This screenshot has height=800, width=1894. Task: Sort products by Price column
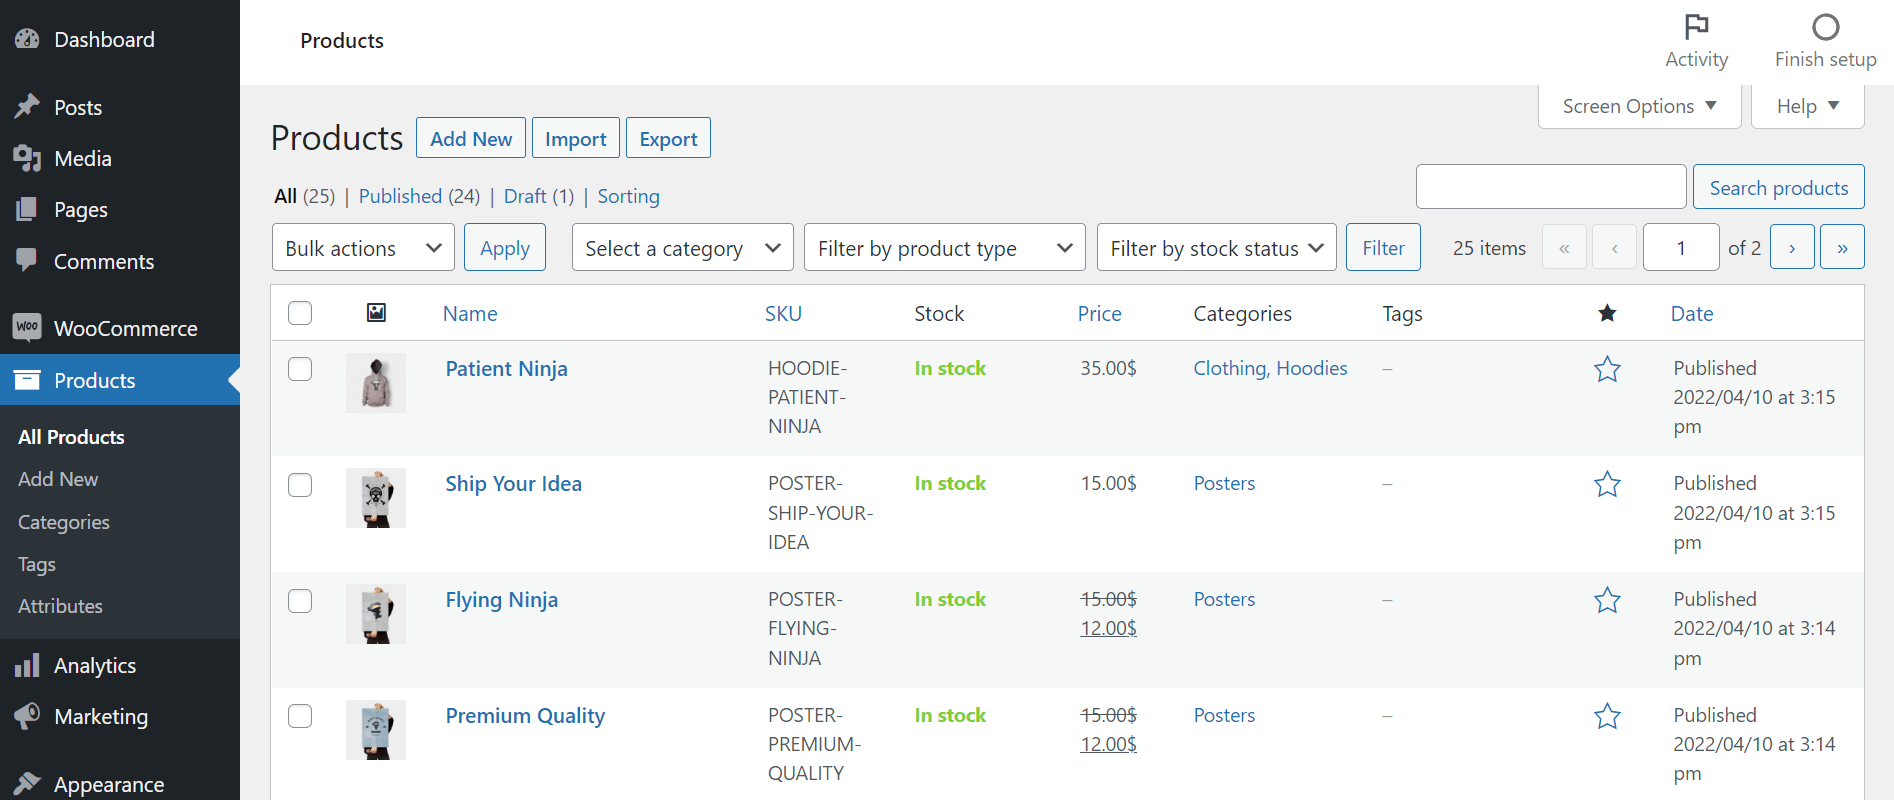1099,313
